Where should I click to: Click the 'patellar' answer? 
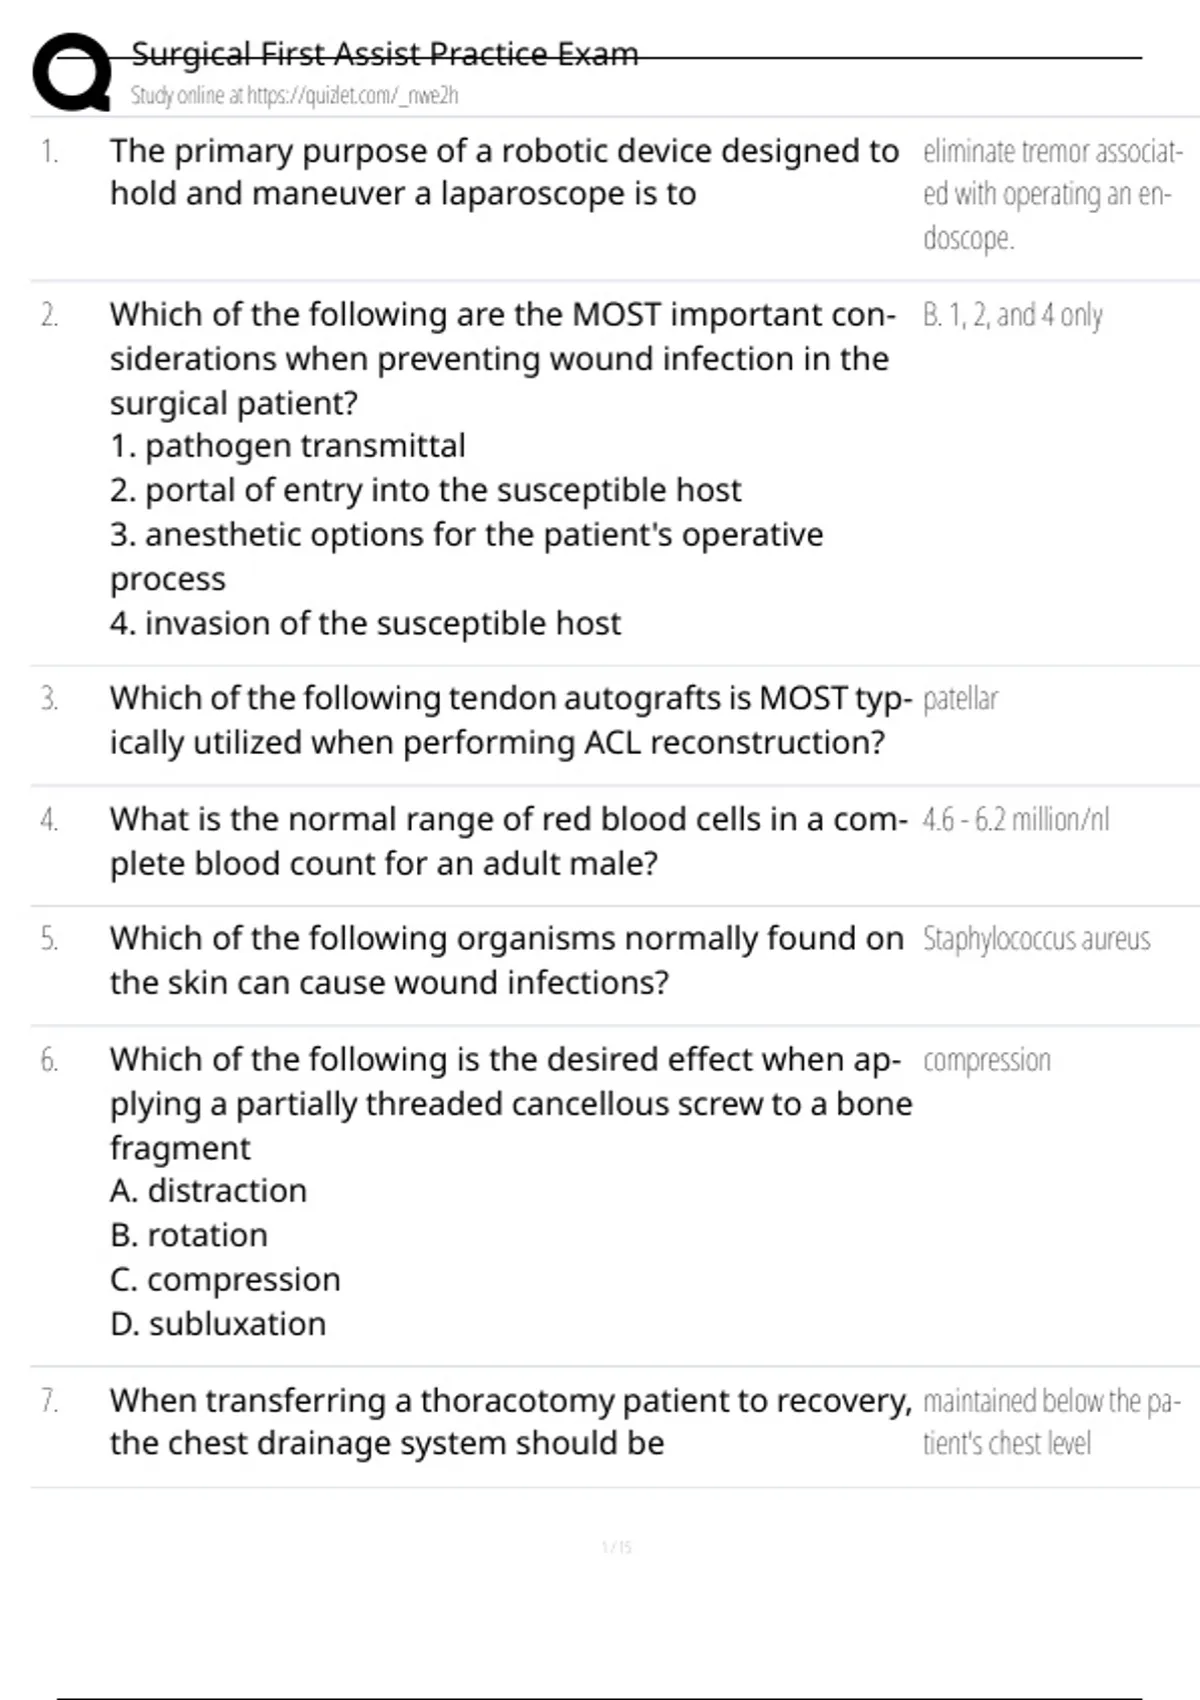click(960, 699)
